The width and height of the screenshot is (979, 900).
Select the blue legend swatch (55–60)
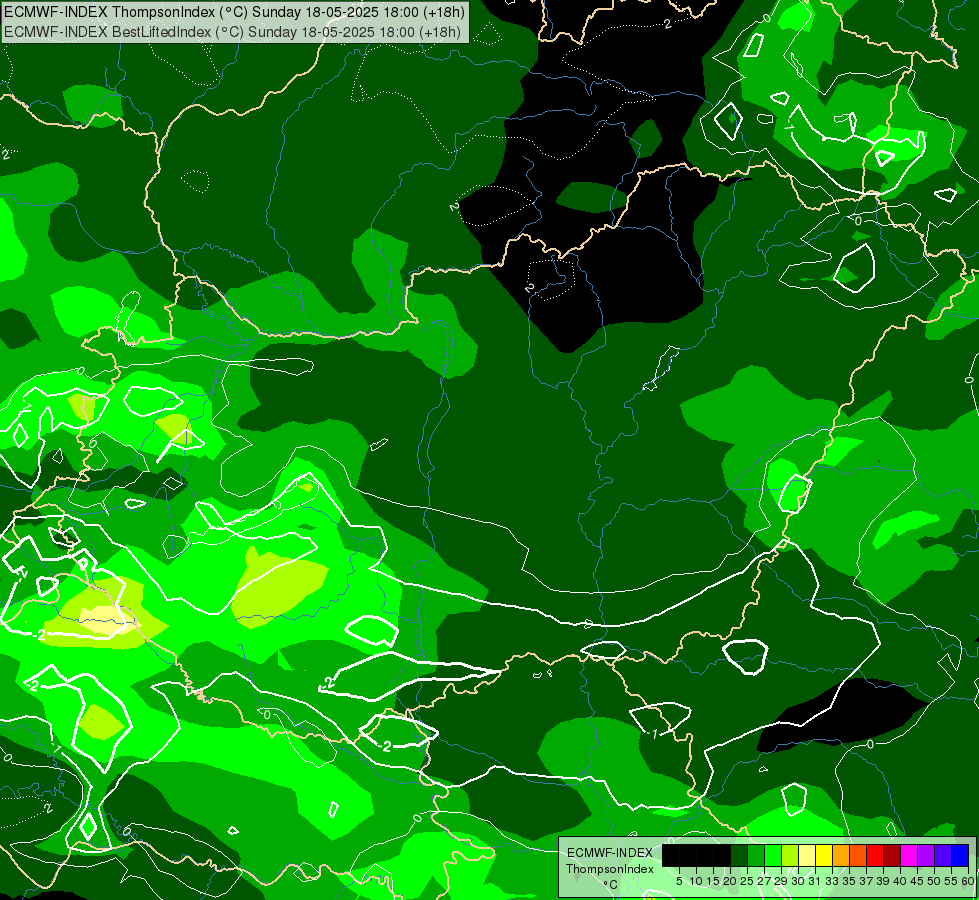point(960,855)
